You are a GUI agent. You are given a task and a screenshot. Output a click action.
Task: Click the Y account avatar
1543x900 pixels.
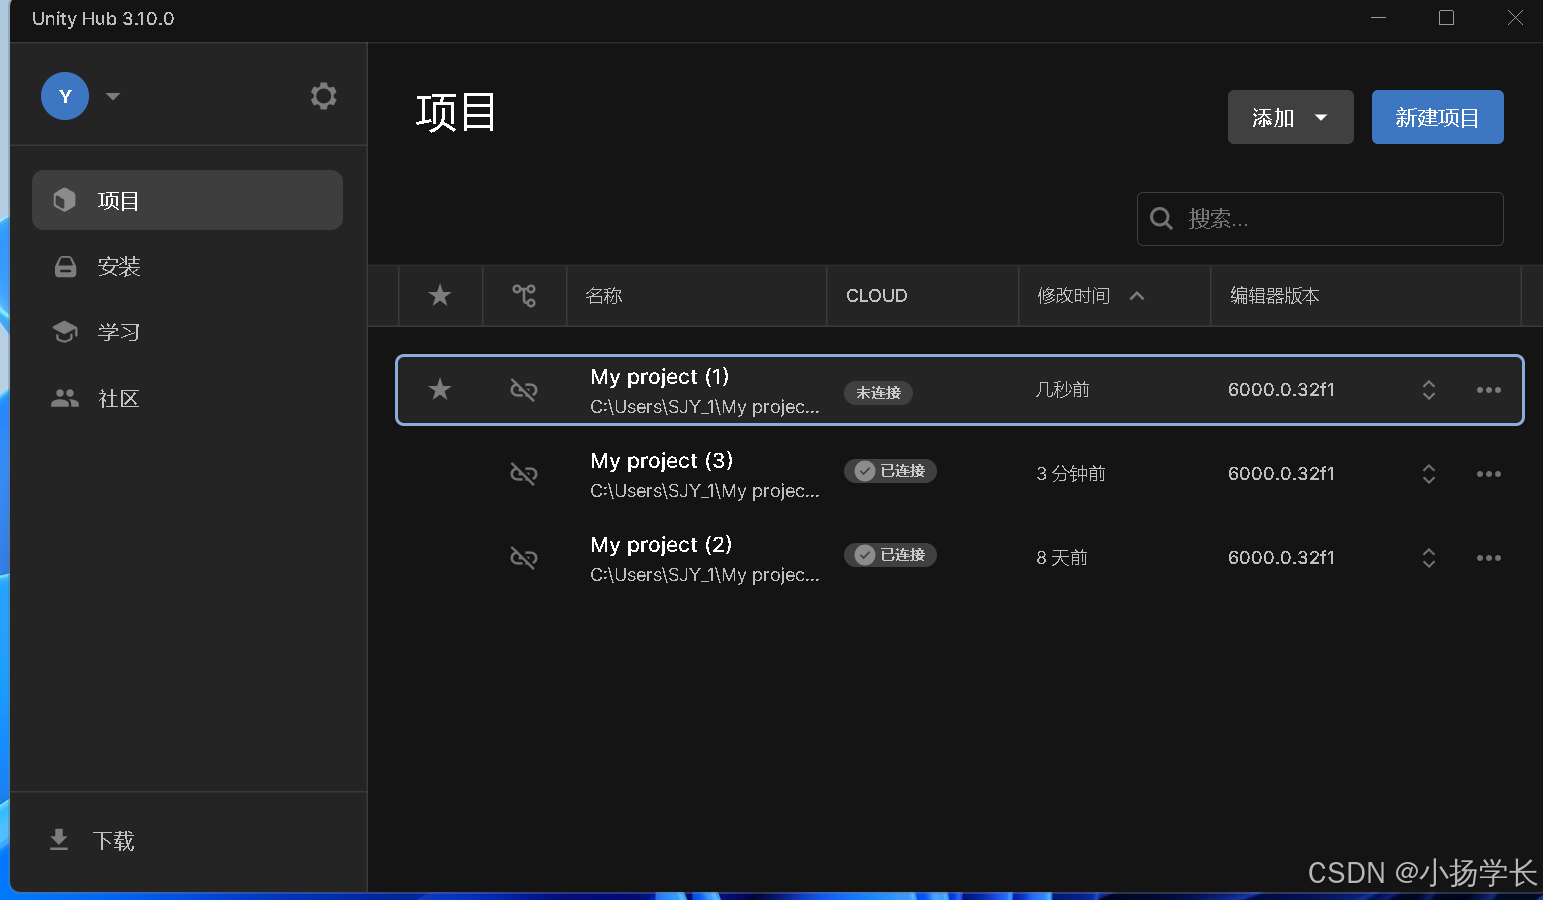pos(65,96)
